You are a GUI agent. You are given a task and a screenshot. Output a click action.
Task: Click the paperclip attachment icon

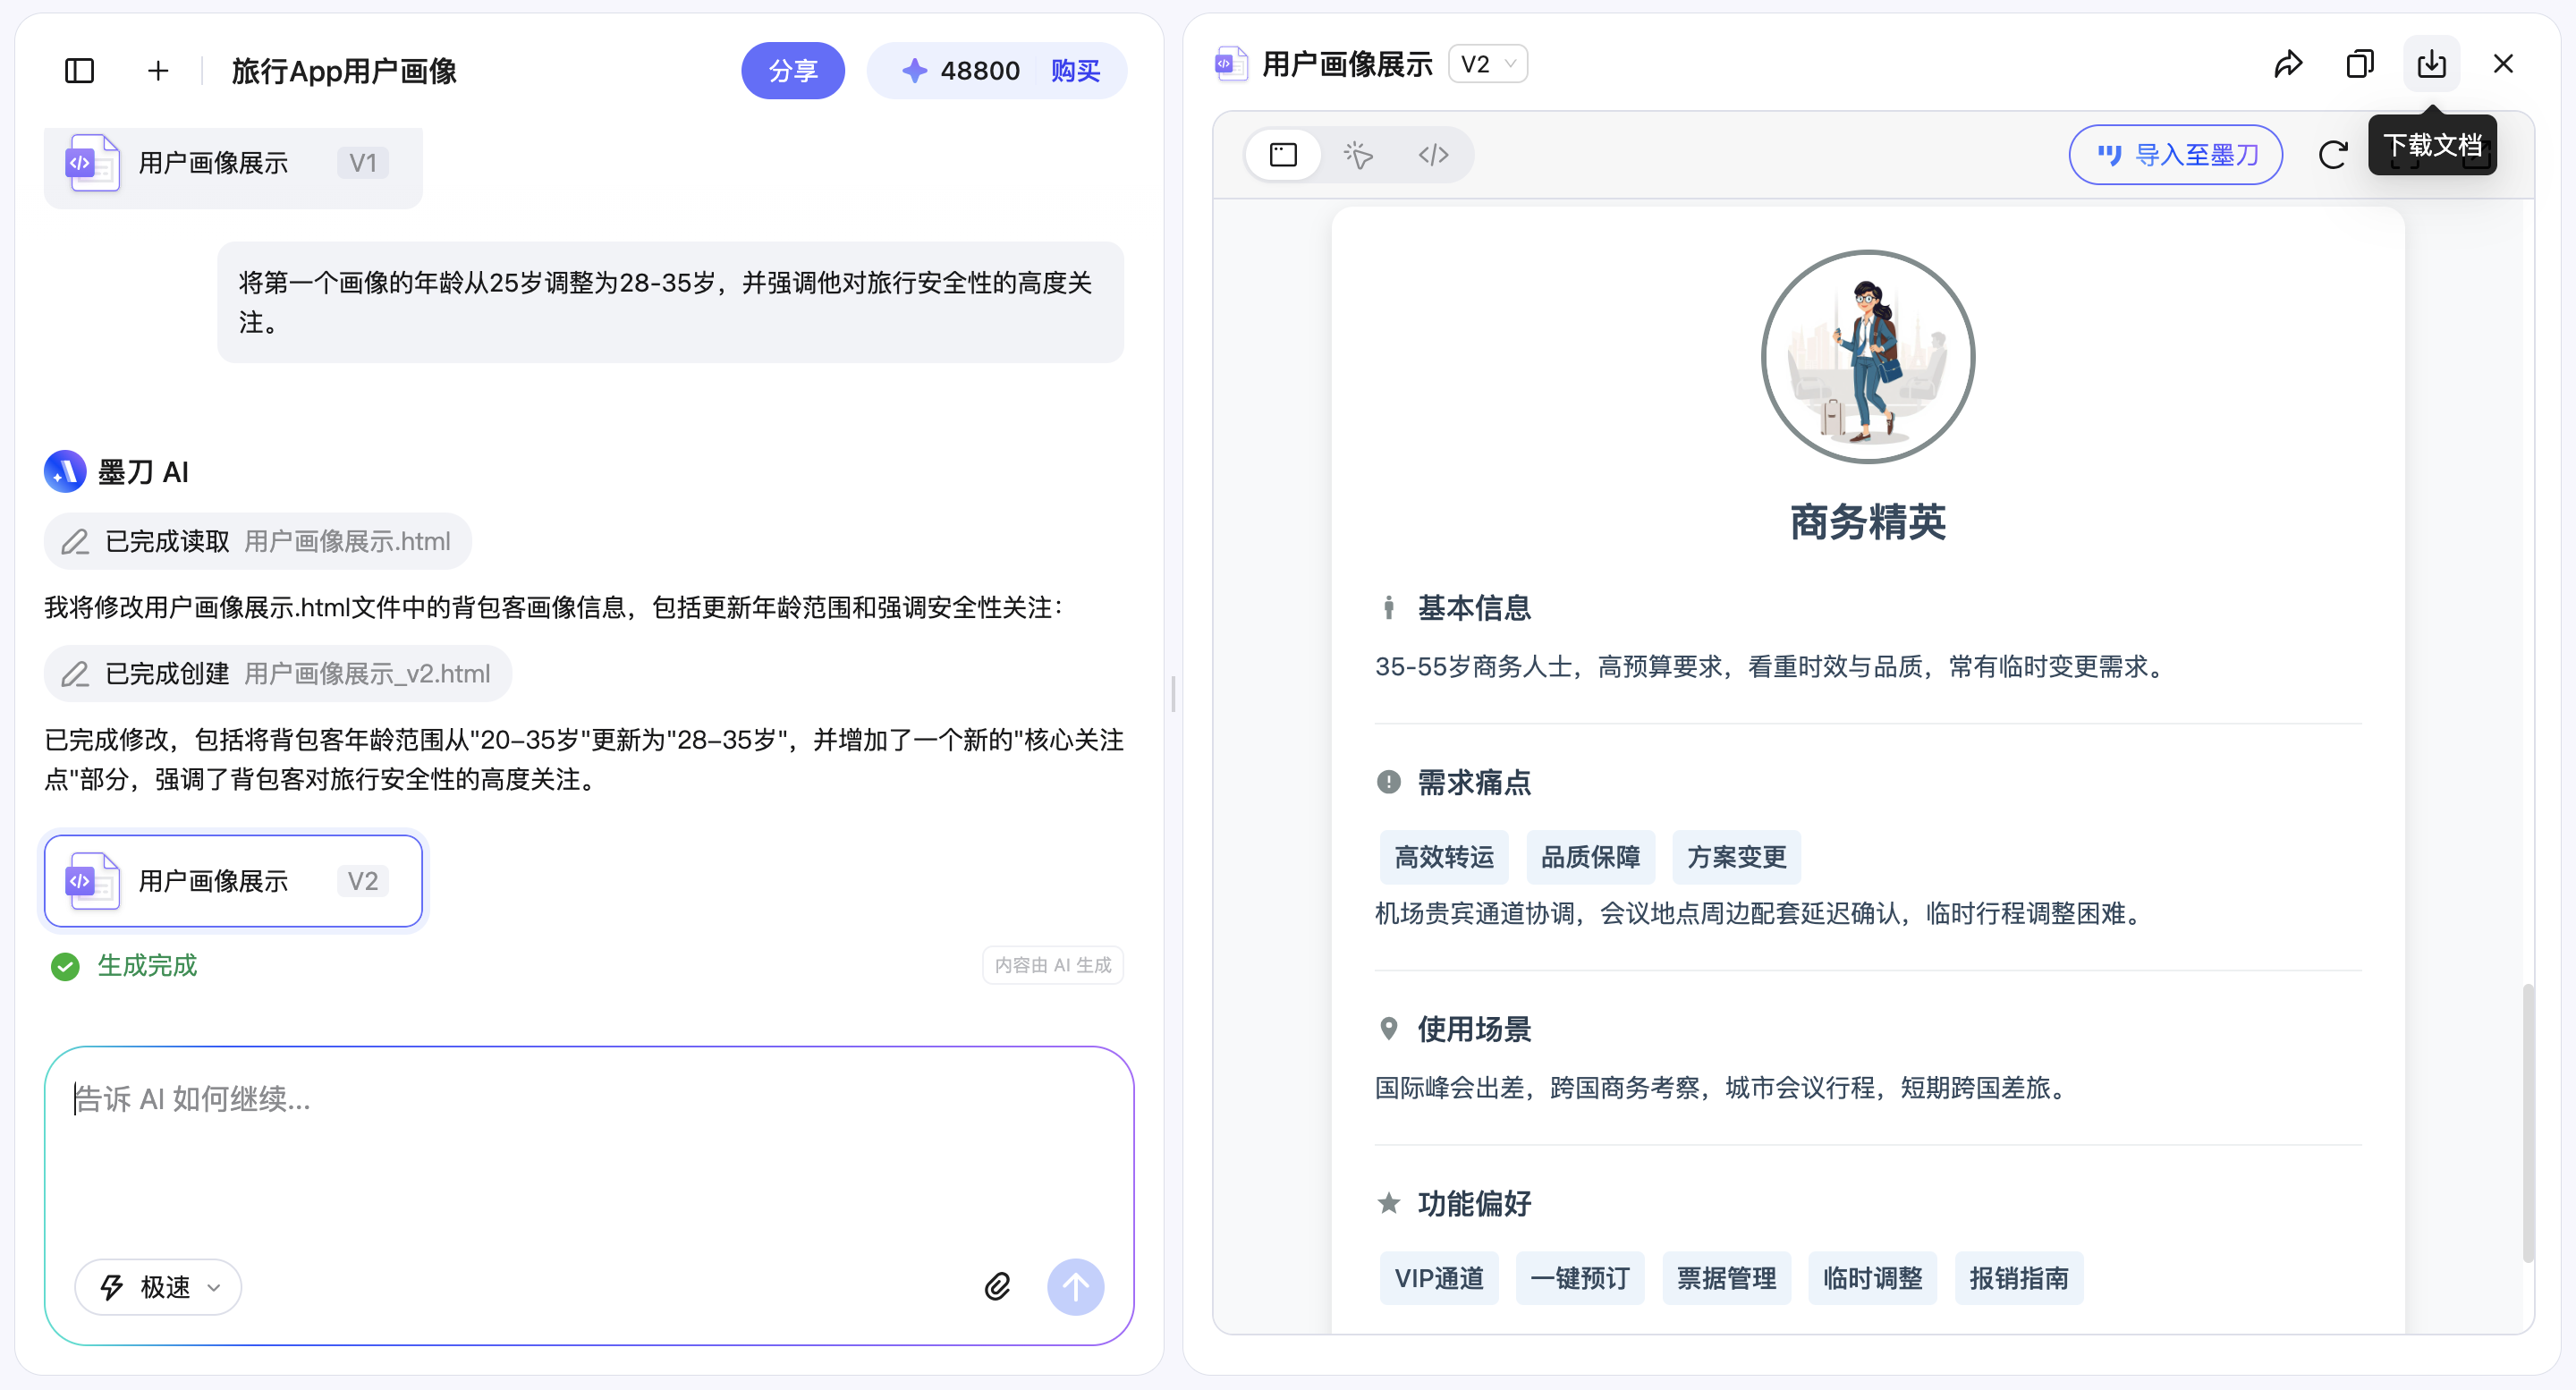(x=997, y=1286)
